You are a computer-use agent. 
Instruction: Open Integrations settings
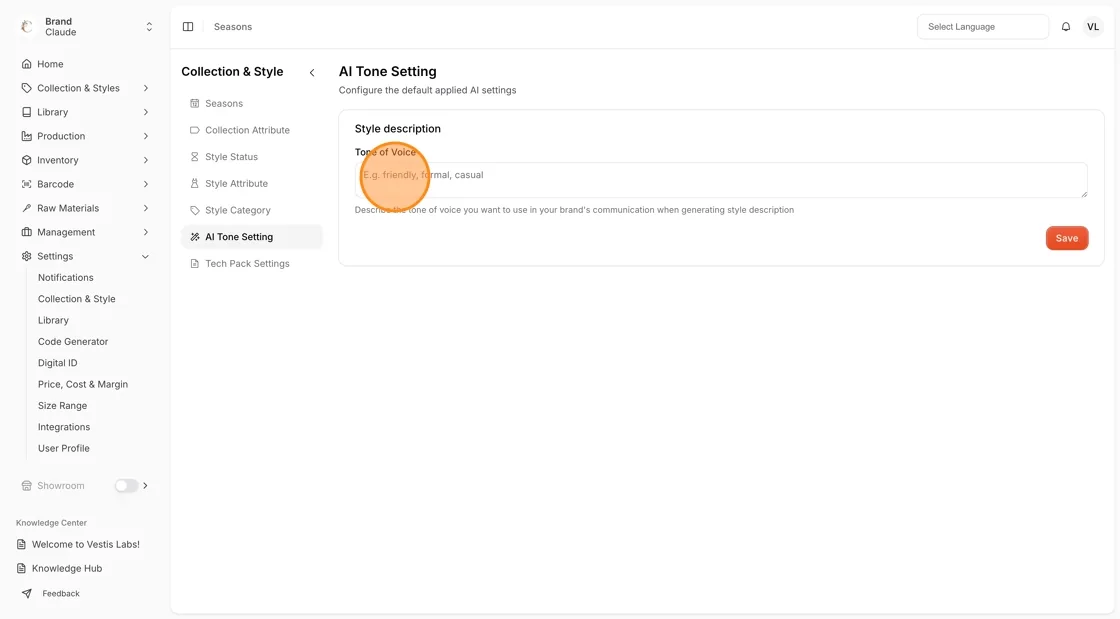click(64, 427)
